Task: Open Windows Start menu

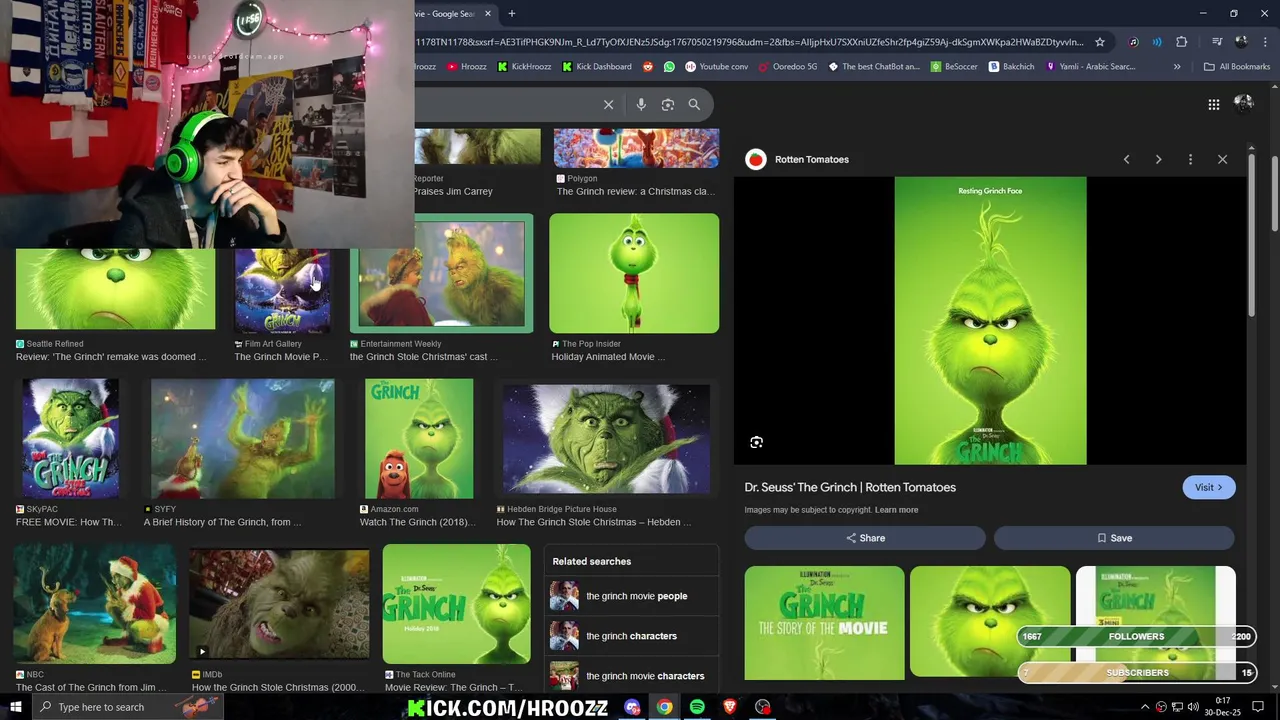Action: [x=15, y=707]
